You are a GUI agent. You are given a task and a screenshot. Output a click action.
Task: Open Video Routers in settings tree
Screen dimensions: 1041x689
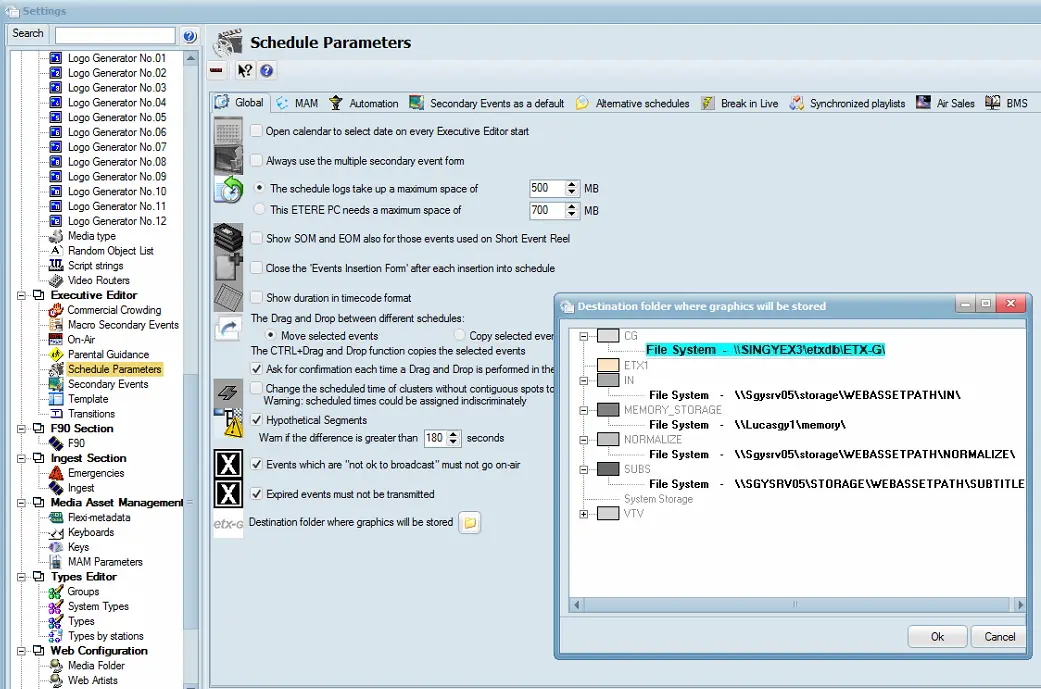(x=98, y=280)
